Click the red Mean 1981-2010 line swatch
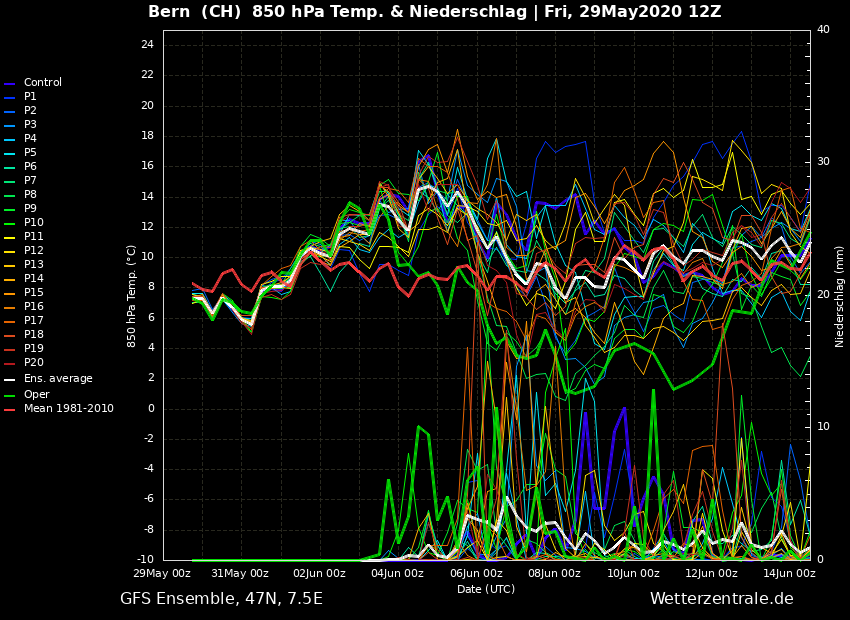This screenshot has width=850, height=620. (9, 410)
